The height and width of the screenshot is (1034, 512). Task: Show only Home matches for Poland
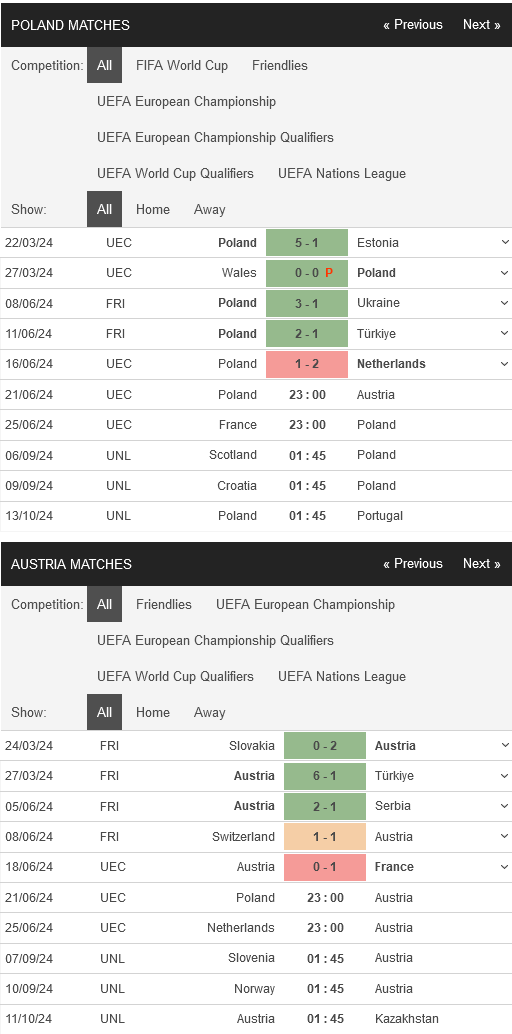152,209
